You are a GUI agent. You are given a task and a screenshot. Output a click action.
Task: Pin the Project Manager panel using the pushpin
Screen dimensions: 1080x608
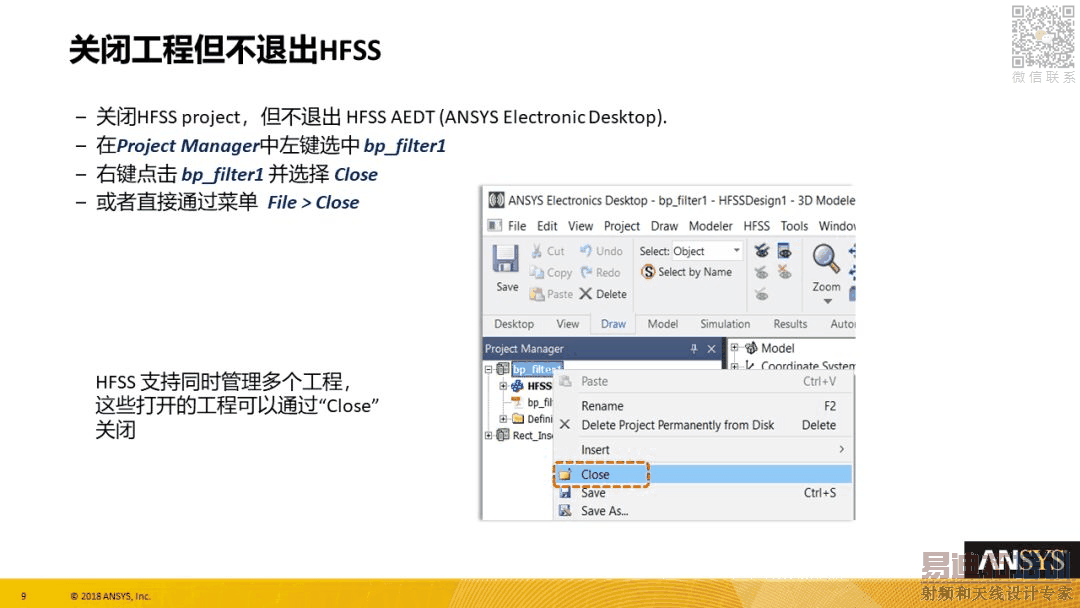694,349
